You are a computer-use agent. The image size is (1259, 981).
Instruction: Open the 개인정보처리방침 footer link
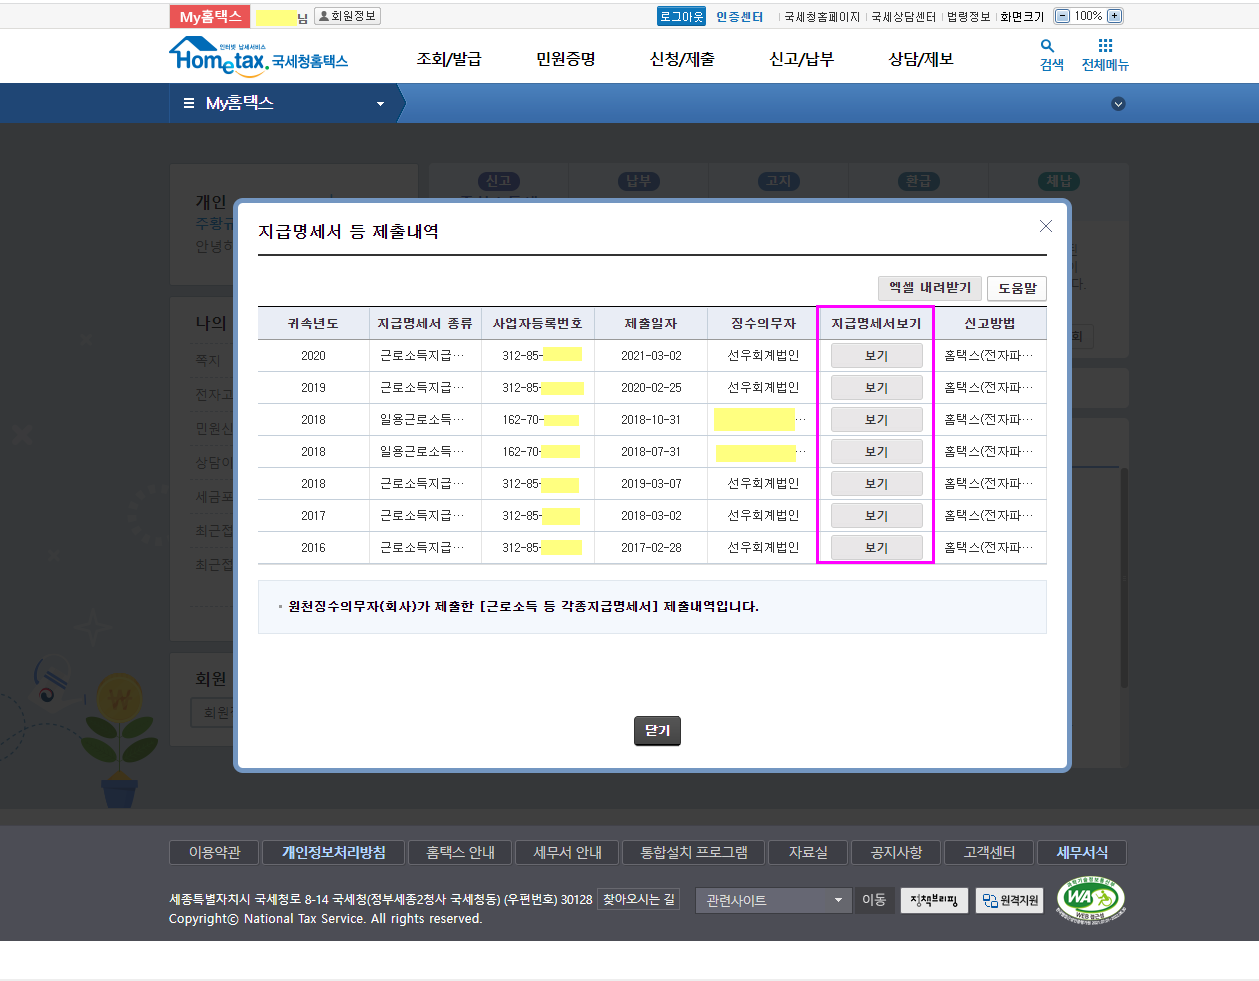coord(334,853)
